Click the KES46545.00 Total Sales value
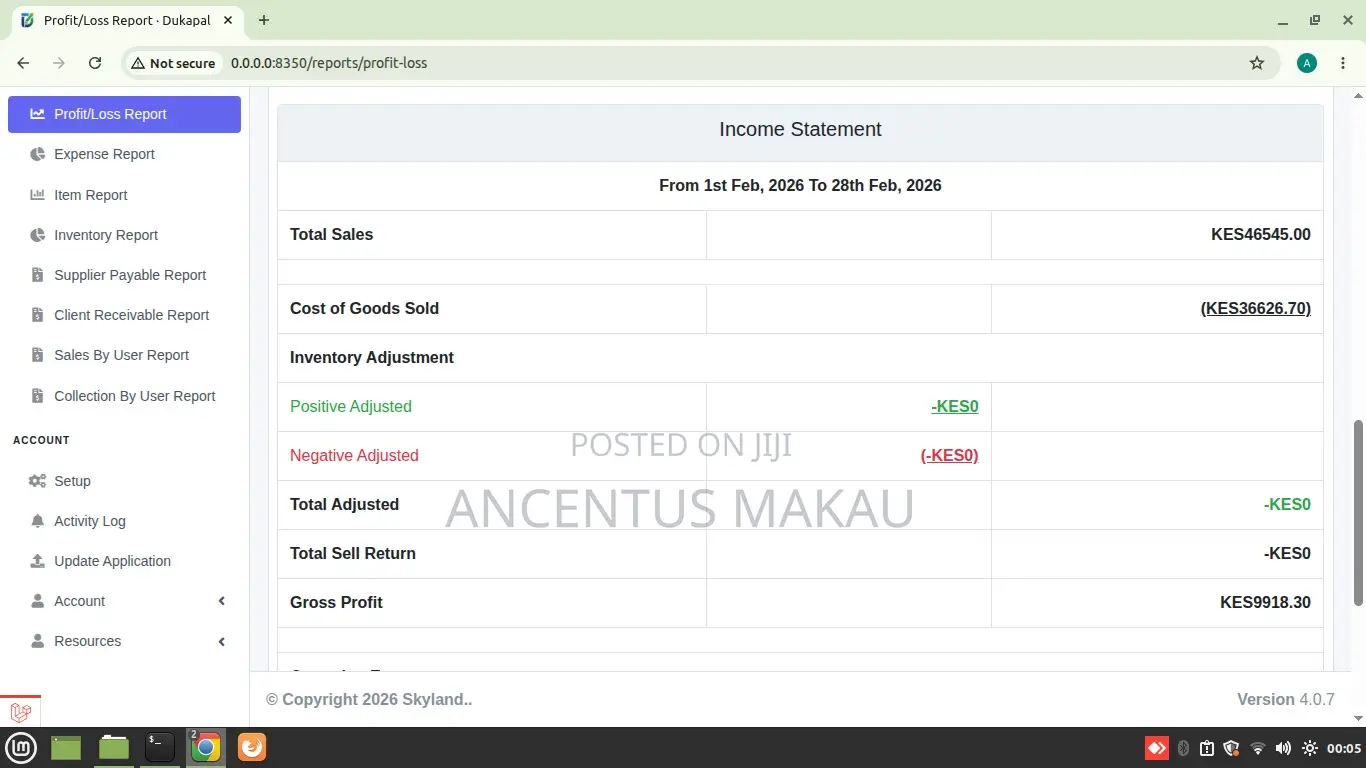Viewport: 1366px width, 768px height. (x=1260, y=234)
